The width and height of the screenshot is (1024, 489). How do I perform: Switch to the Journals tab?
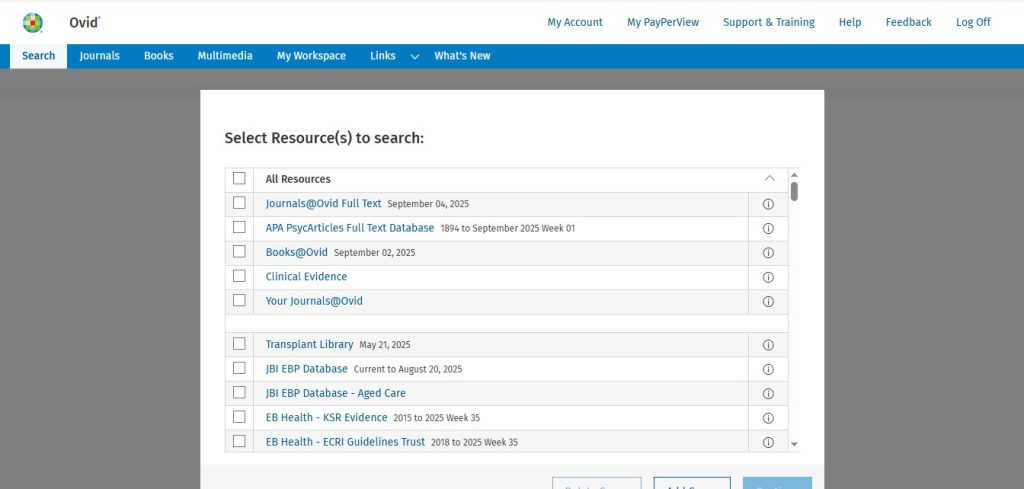pos(99,56)
